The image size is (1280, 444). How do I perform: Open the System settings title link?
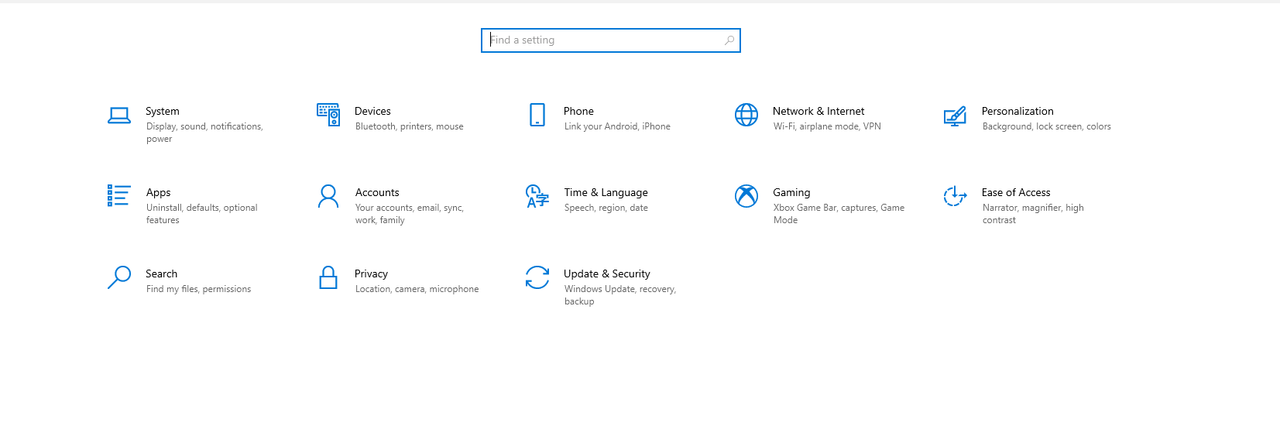point(163,111)
